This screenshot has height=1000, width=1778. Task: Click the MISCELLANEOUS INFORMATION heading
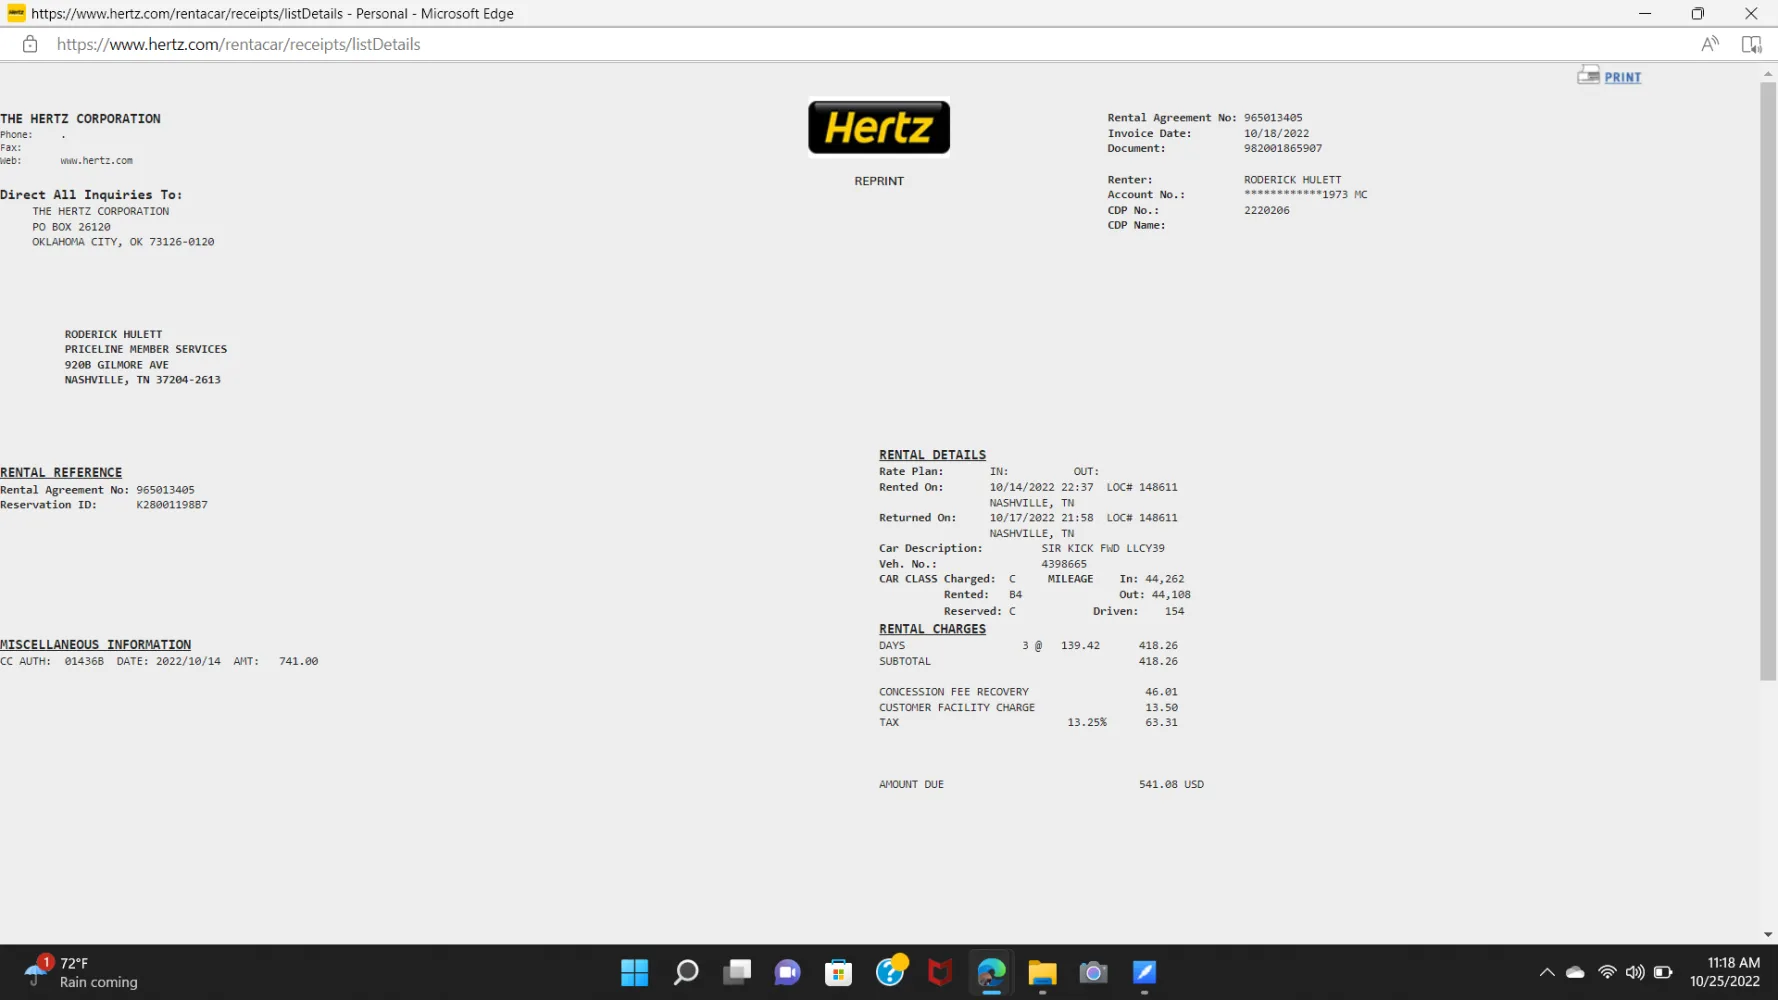coord(95,645)
